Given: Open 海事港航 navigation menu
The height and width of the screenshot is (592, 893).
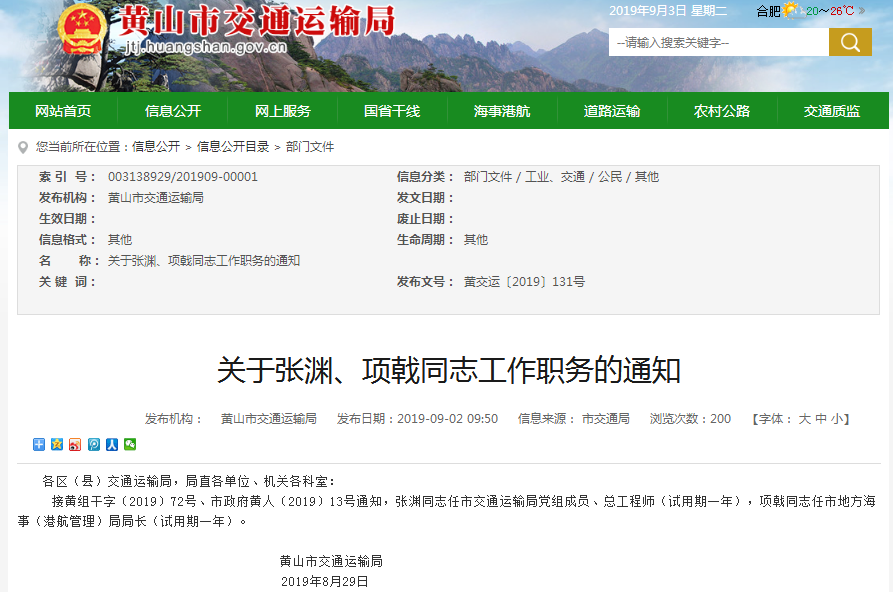Looking at the screenshot, I should coord(502,111).
